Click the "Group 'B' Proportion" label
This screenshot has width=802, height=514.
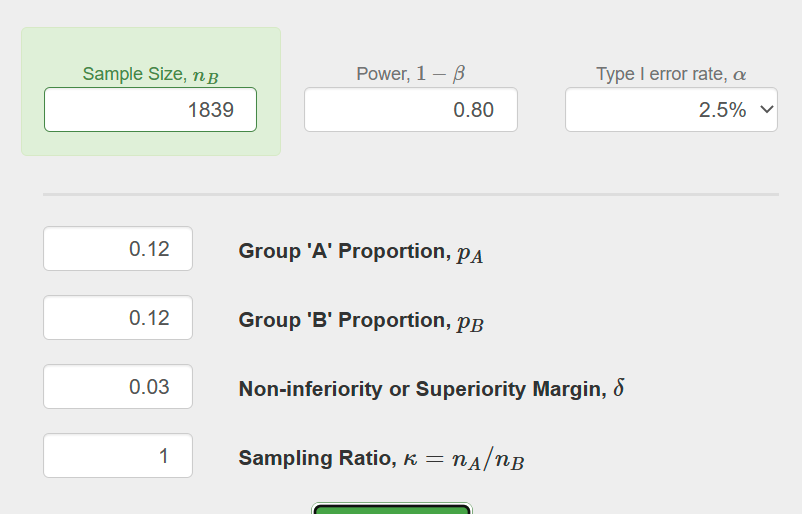click(x=342, y=320)
